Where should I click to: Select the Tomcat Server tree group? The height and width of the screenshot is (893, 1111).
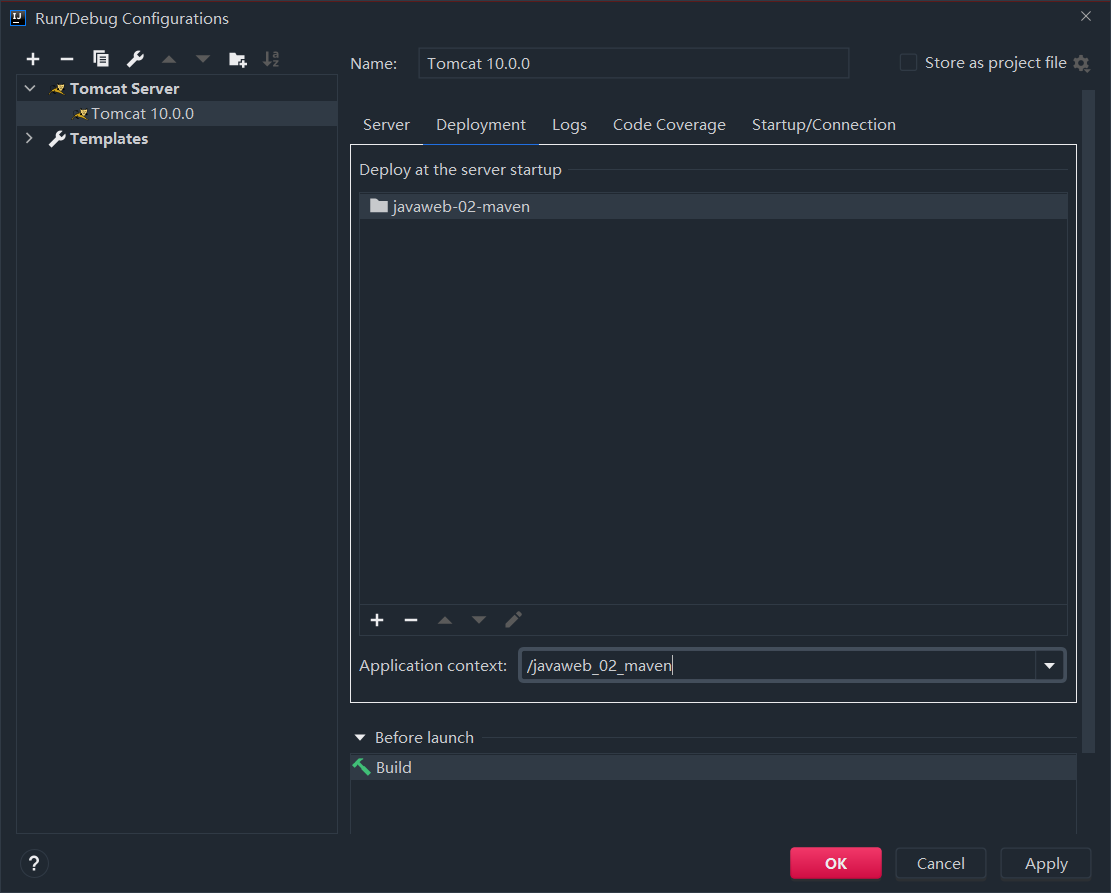177,89
